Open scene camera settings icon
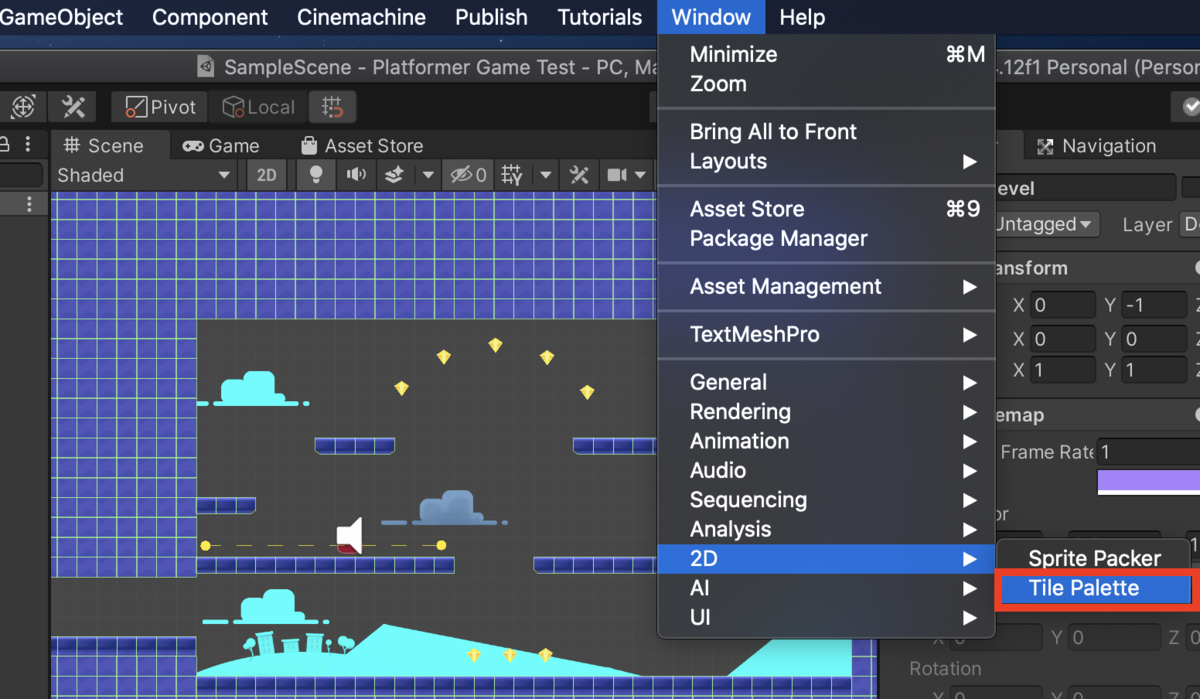This screenshot has height=699, width=1200. pyautogui.click(x=617, y=175)
